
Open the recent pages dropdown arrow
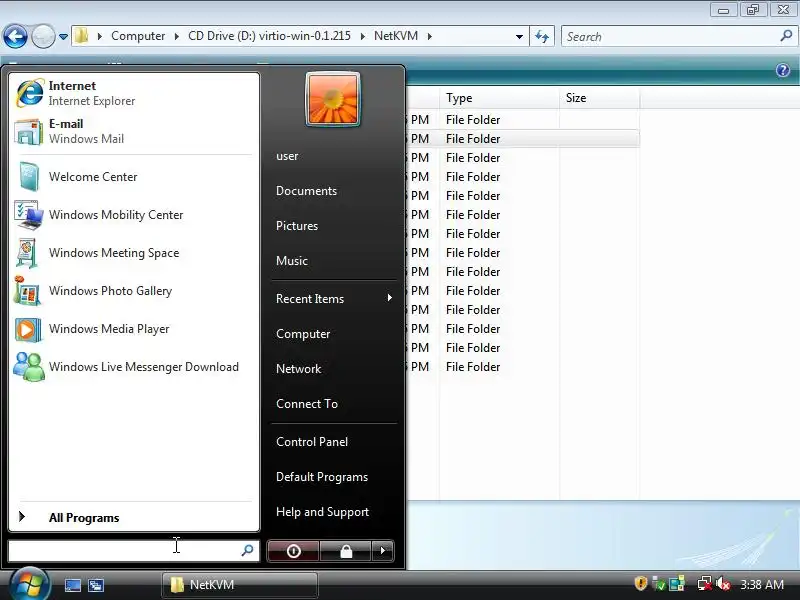(63, 37)
